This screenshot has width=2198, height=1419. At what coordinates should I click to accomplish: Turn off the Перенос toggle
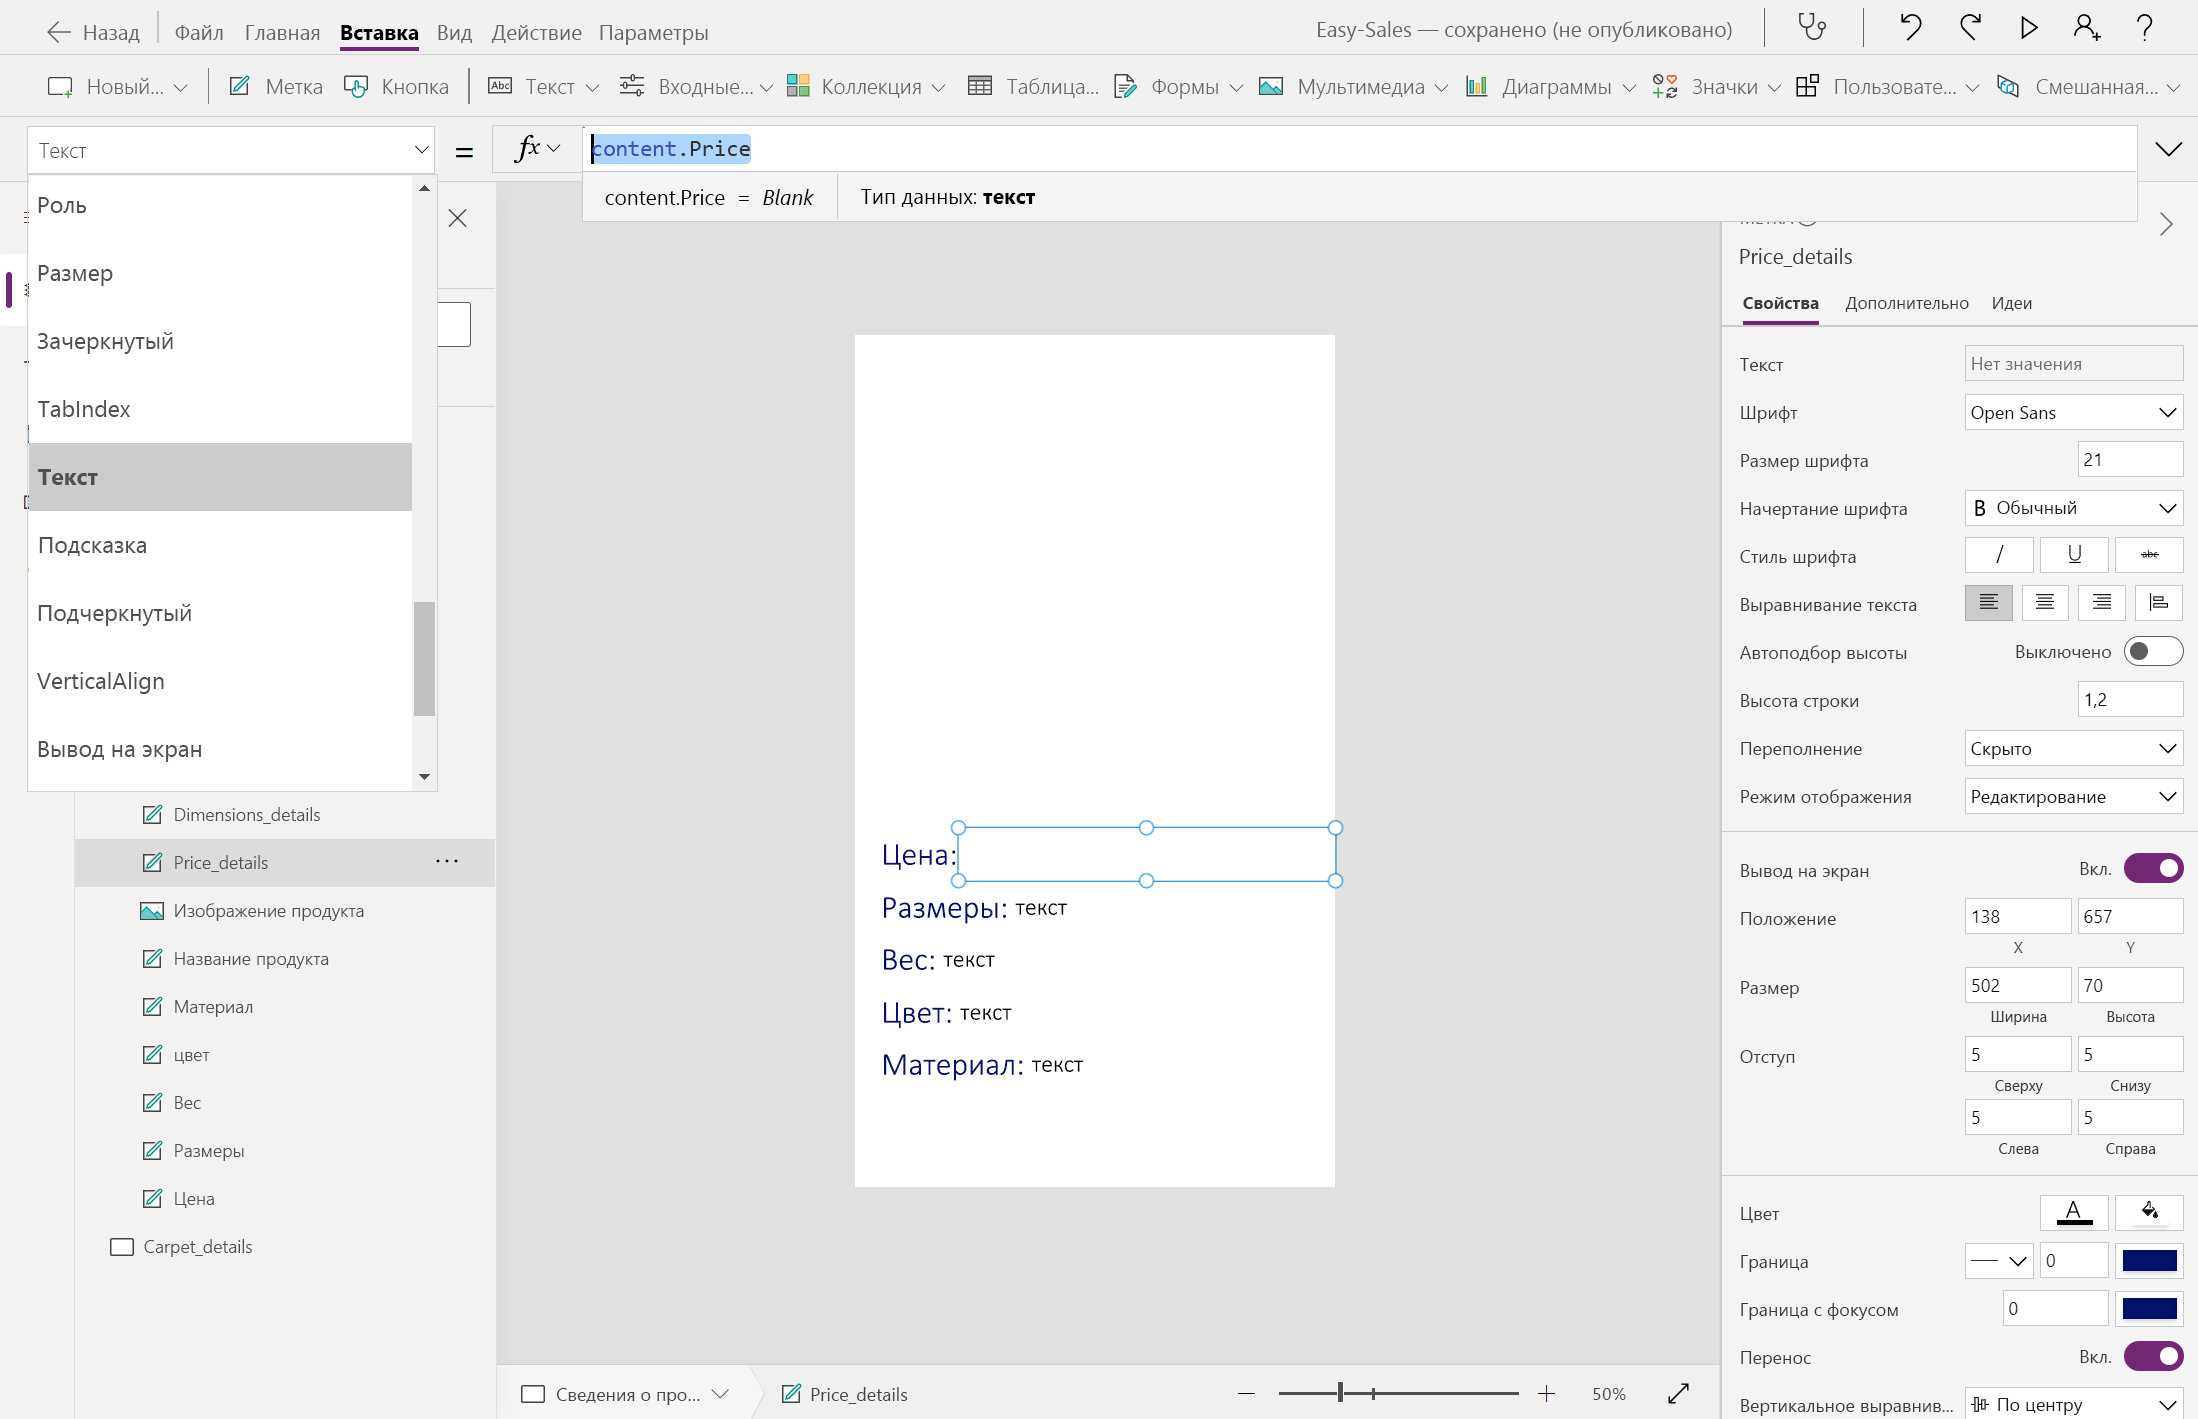pyautogui.click(x=2153, y=1357)
